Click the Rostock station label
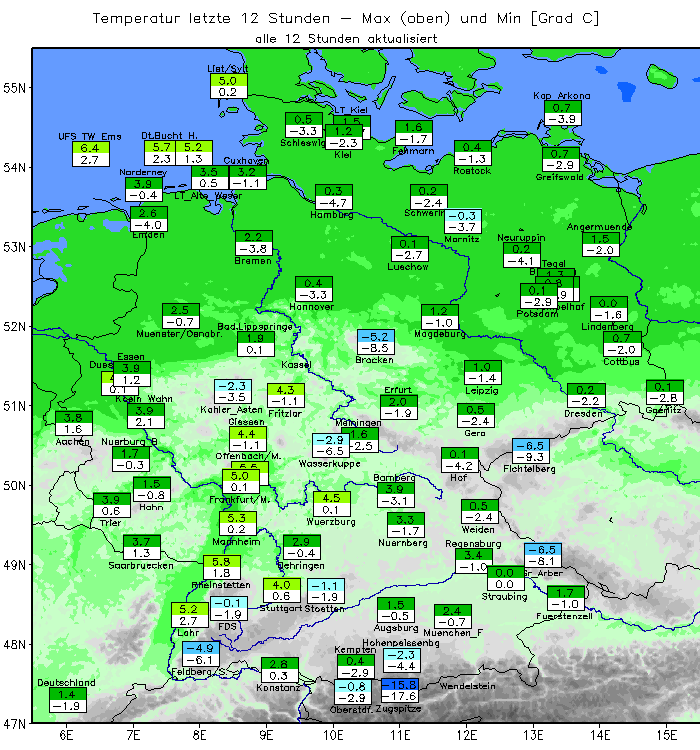The width and height of the screenshot is (700, 750). 472,171
